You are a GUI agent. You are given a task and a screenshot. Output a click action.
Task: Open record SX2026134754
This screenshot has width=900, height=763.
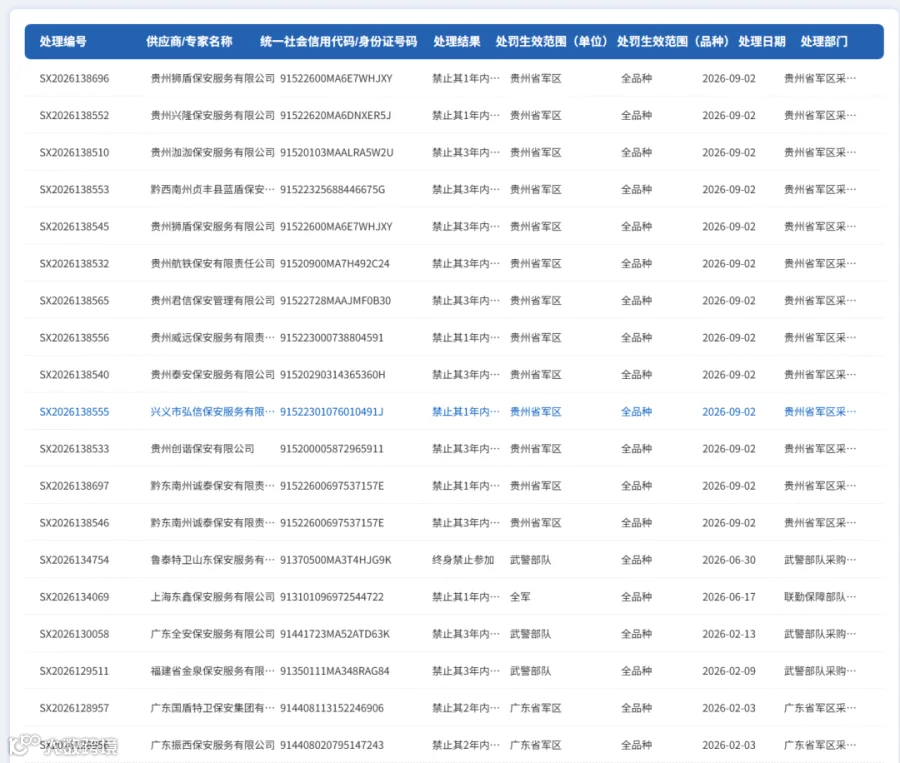(74, 560)
